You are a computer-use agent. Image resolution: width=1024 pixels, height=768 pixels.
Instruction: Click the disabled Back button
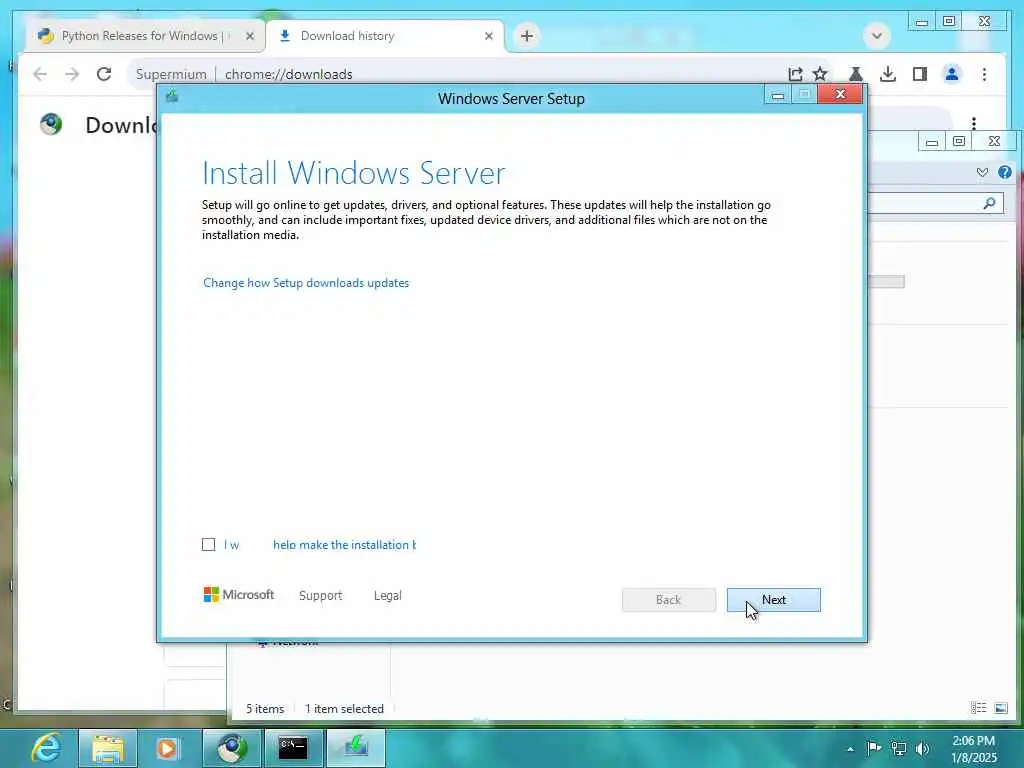pos(668,600)
